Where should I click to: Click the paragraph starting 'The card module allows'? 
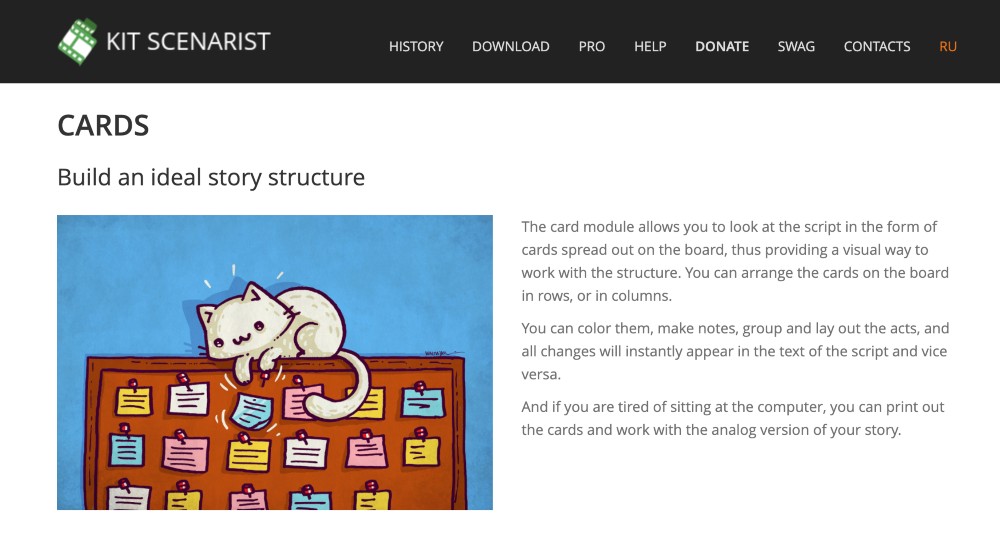coord(735,261)
